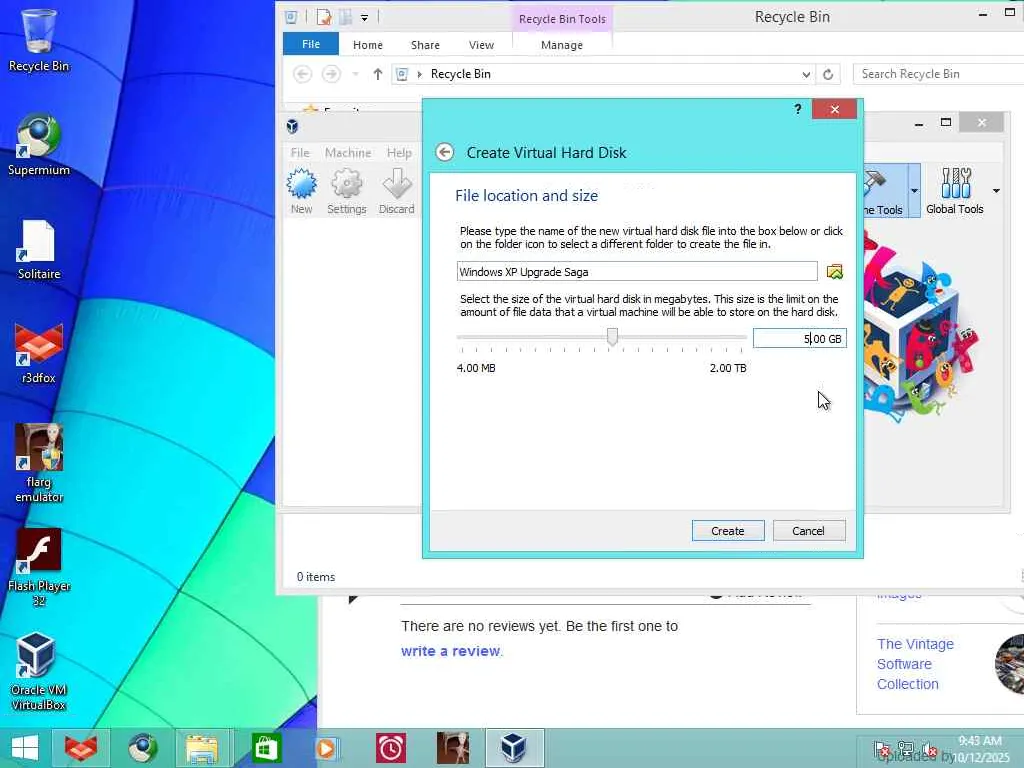
Task: Open the File tab in Recycle Bin
Action: click(x=311, y=44)
